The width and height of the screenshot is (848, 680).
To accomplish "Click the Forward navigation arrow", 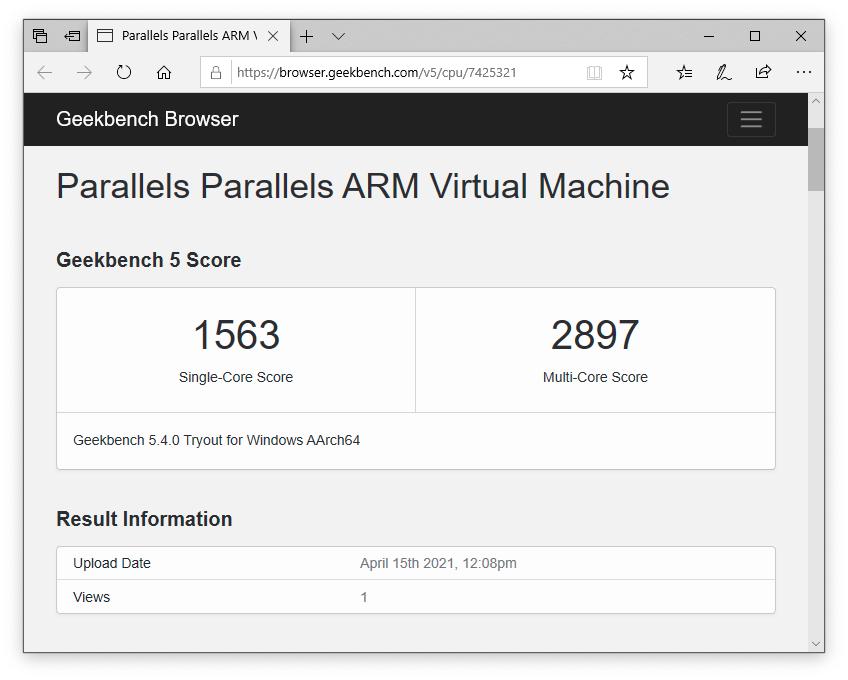I will (x=84, y=72).
